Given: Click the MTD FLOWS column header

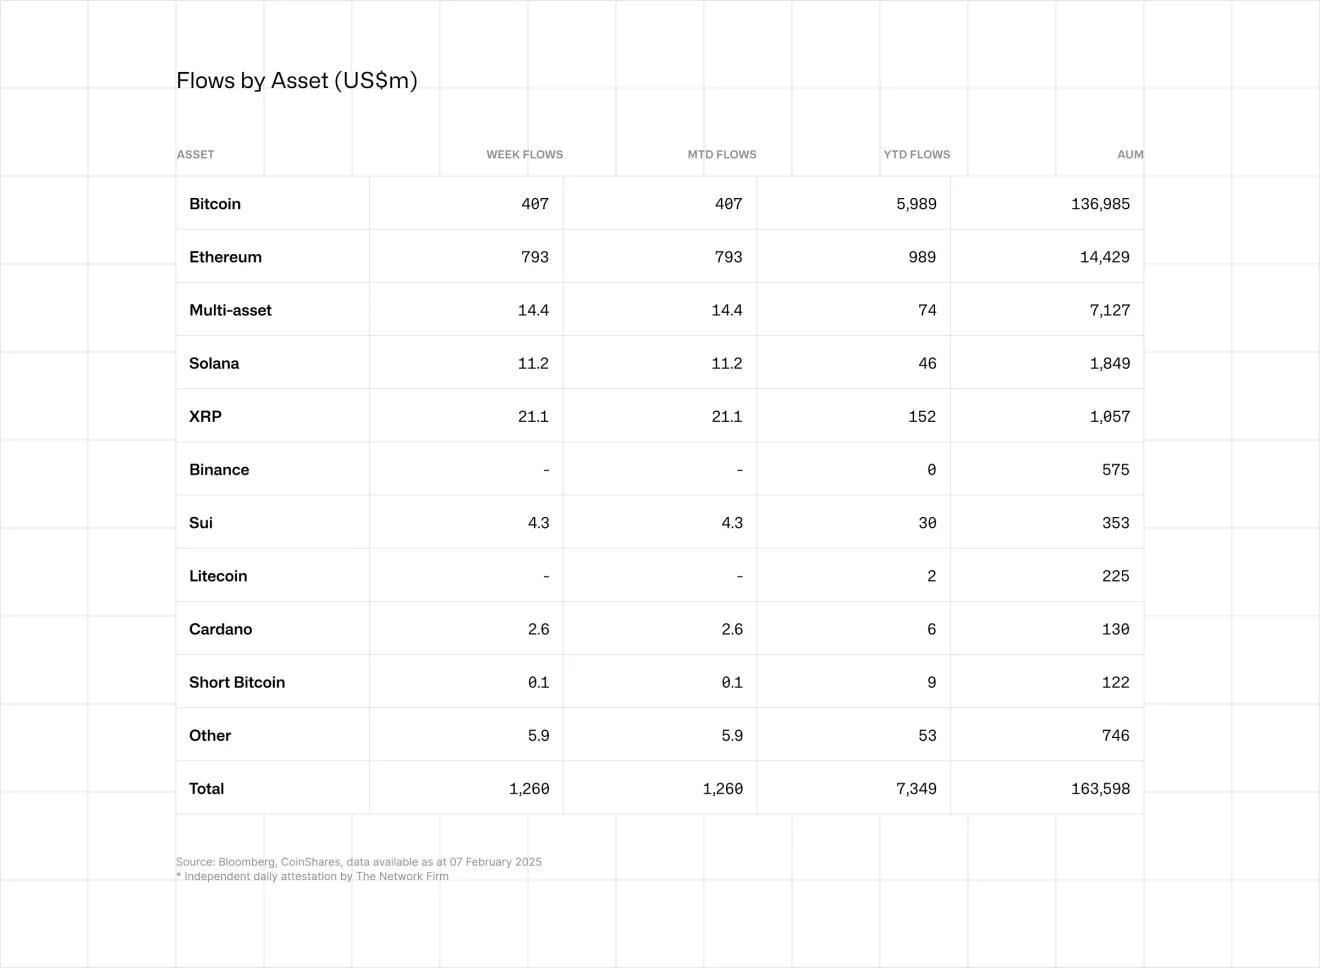Looking at the screenshot, I should (721, 155).
